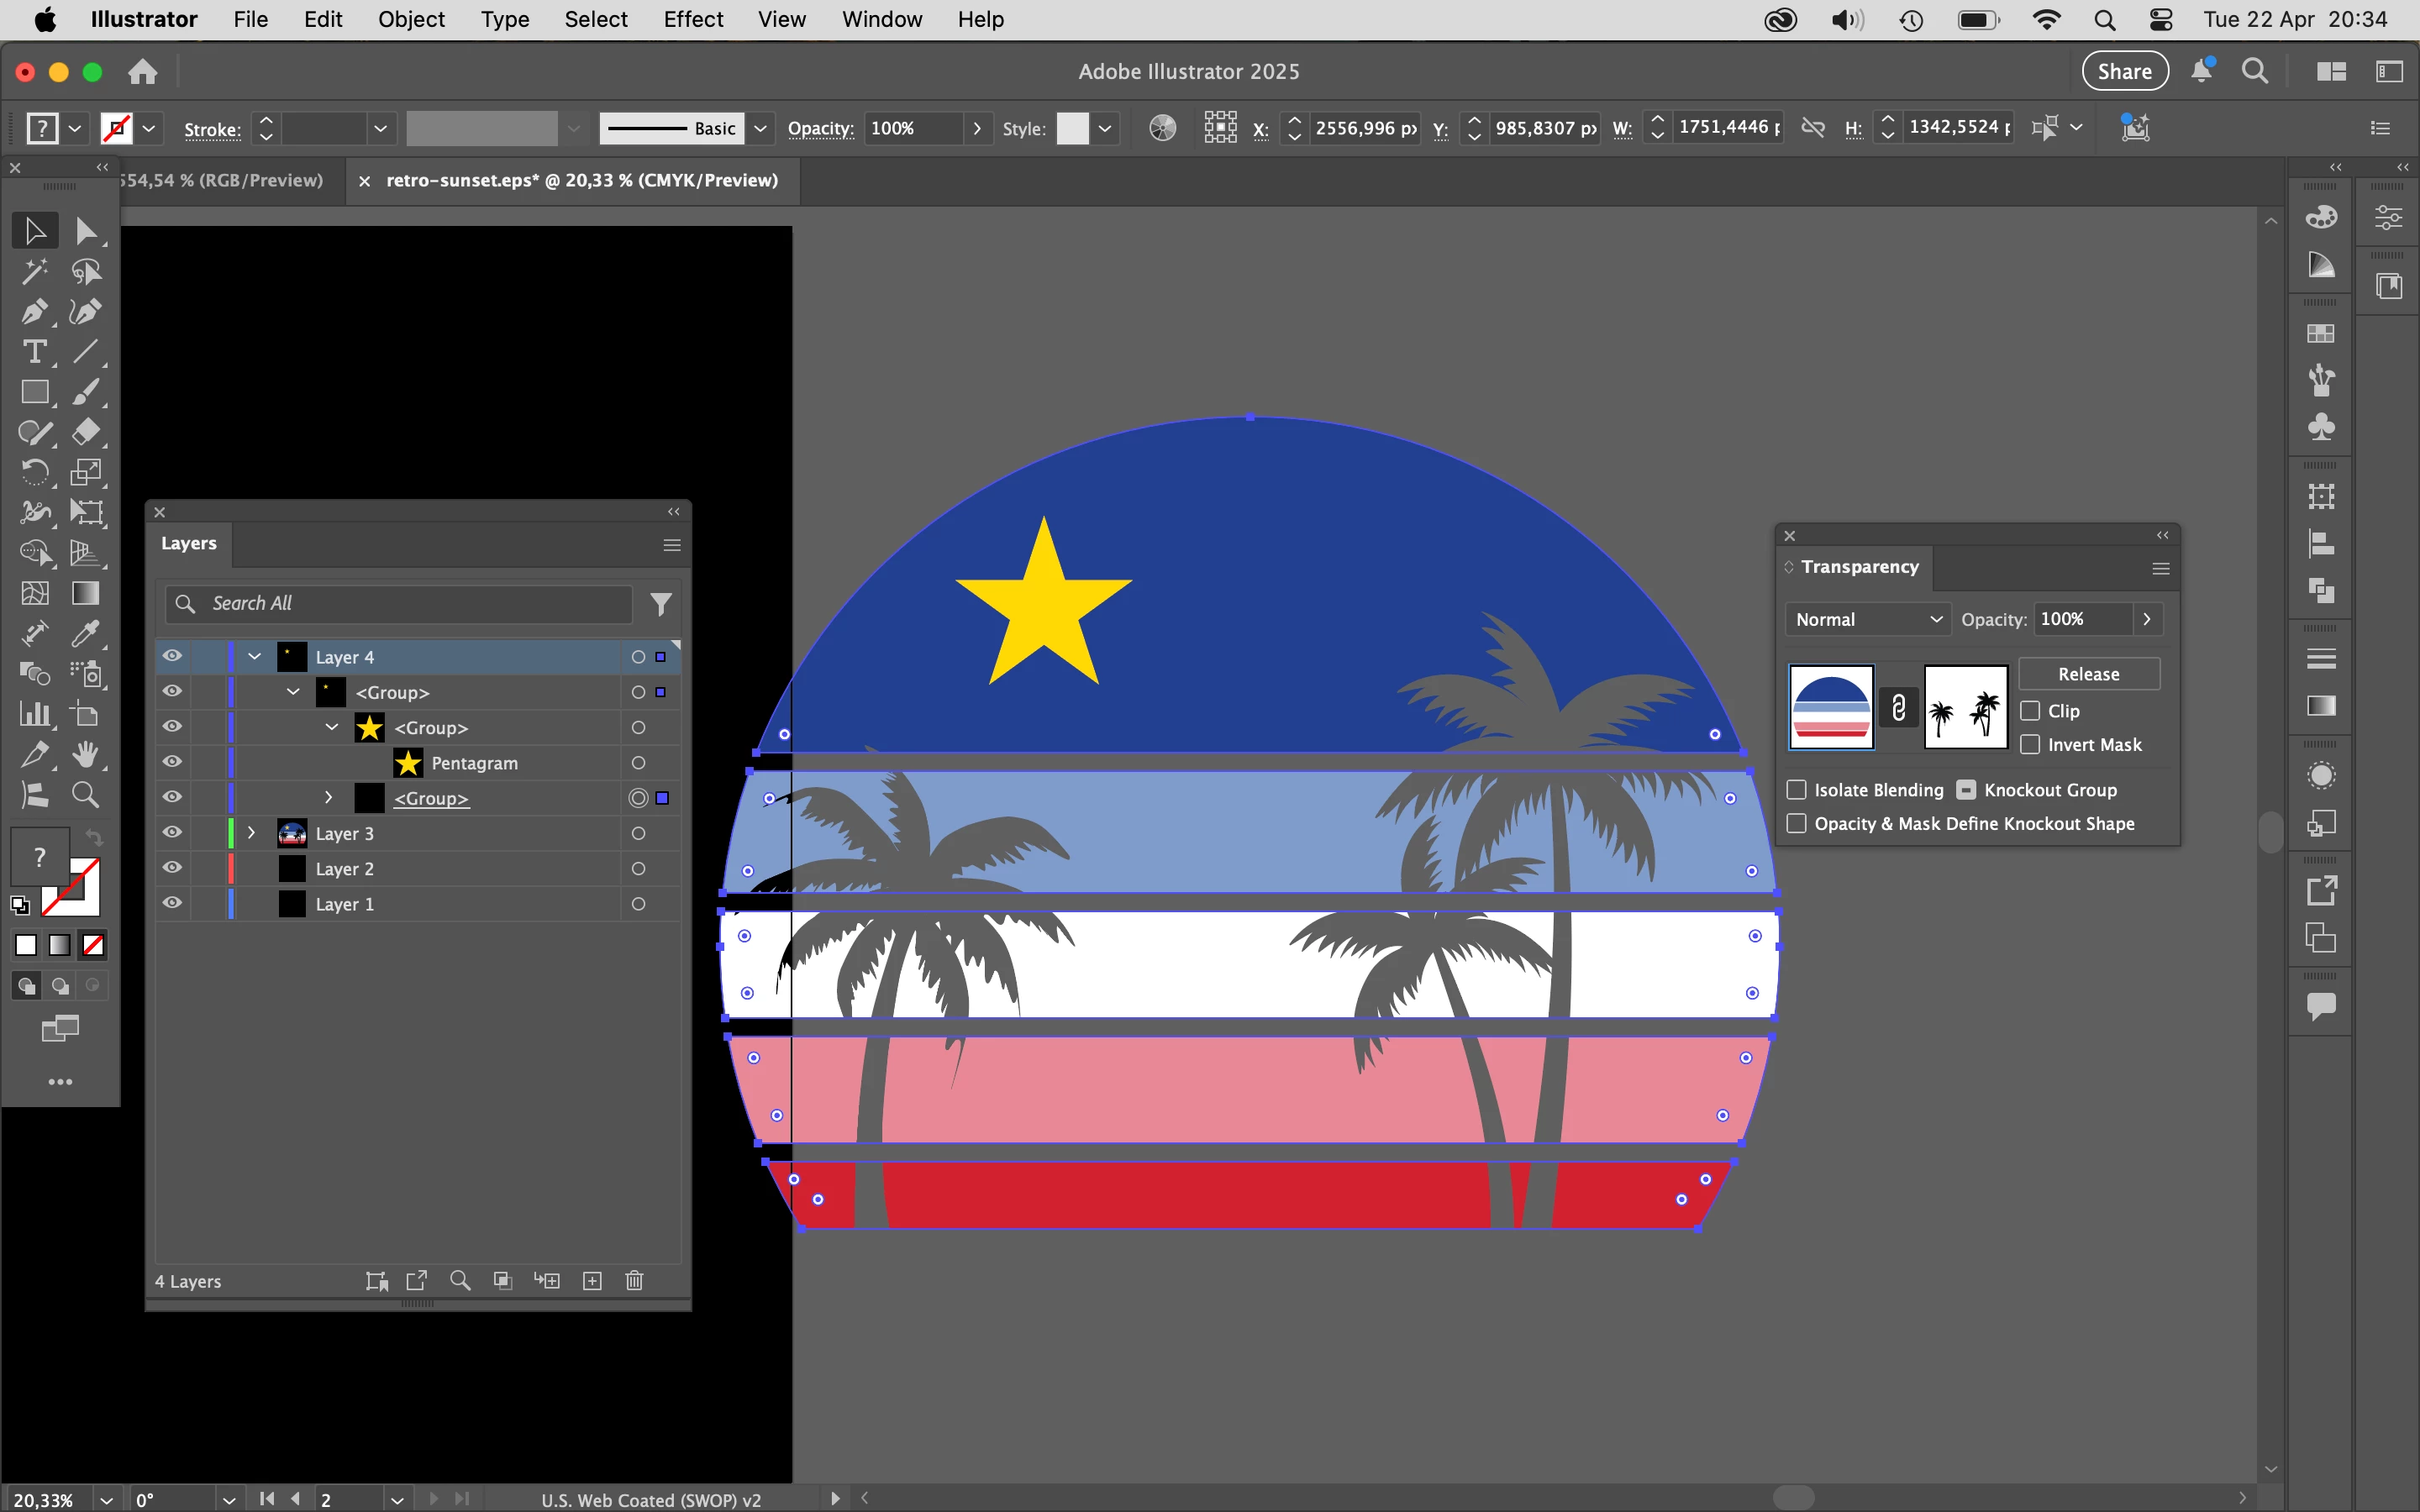Select the Direct Selection tool
This screenshot has height=1512, width=2420.
[86, 231]
